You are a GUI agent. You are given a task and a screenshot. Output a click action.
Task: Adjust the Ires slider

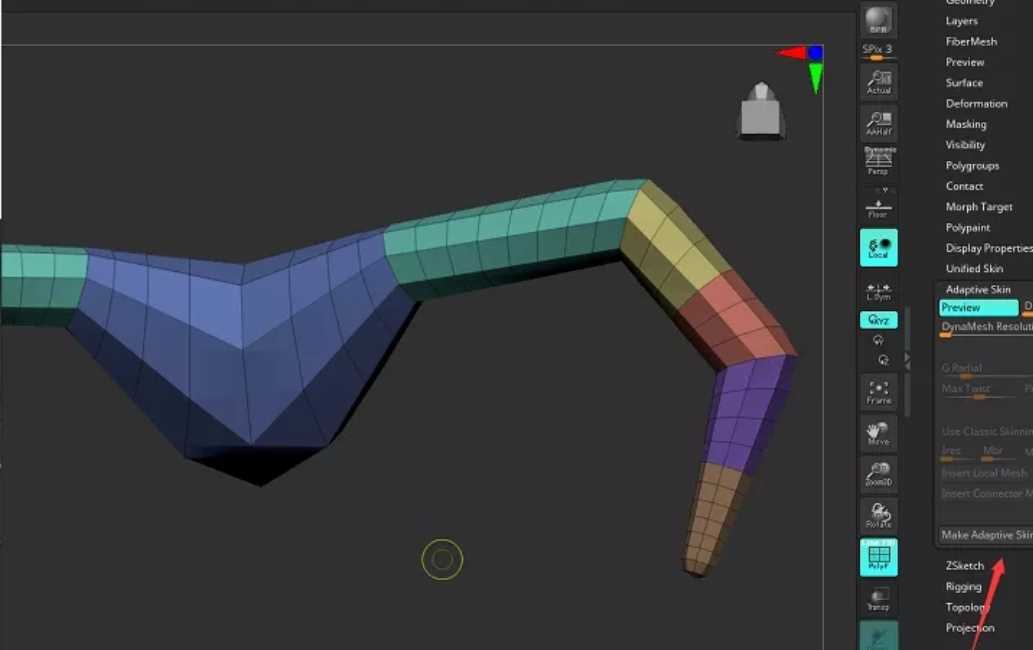[x=957, y=452]
